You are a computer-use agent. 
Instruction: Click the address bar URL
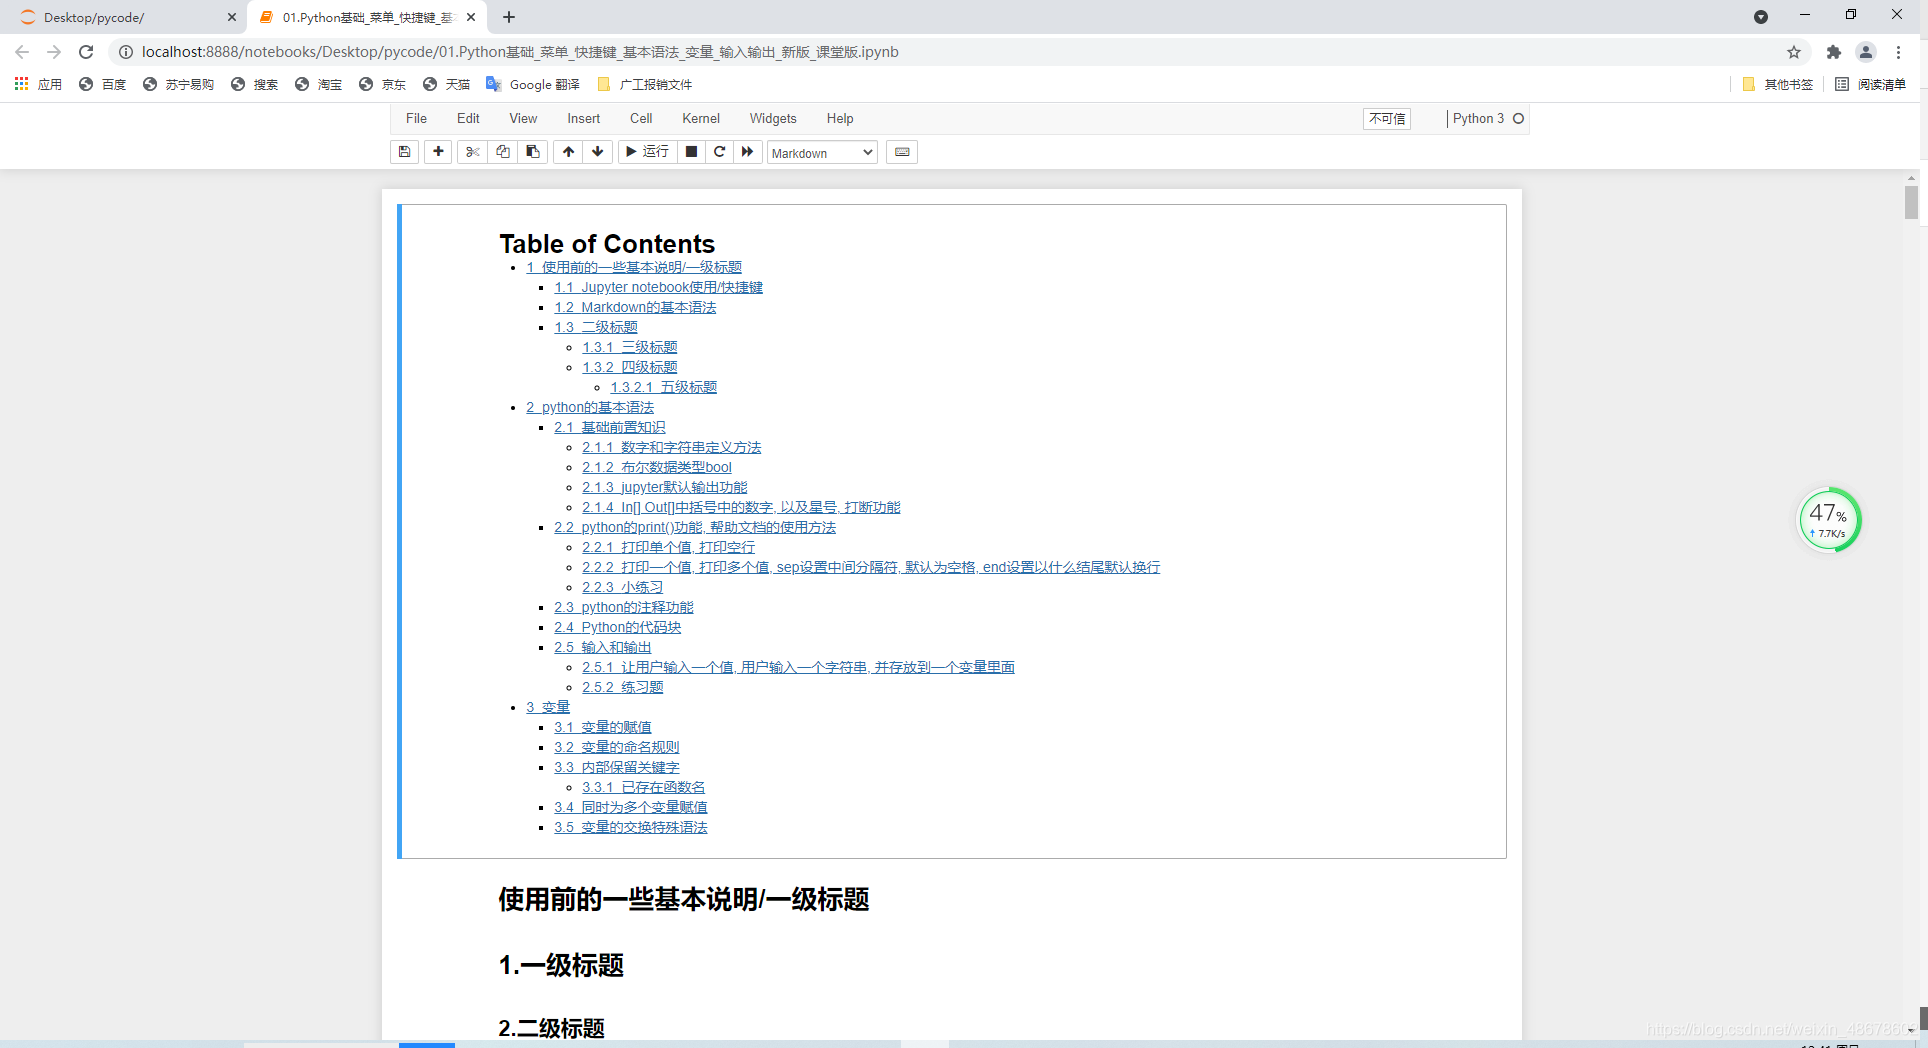click(x=520, y=52)
